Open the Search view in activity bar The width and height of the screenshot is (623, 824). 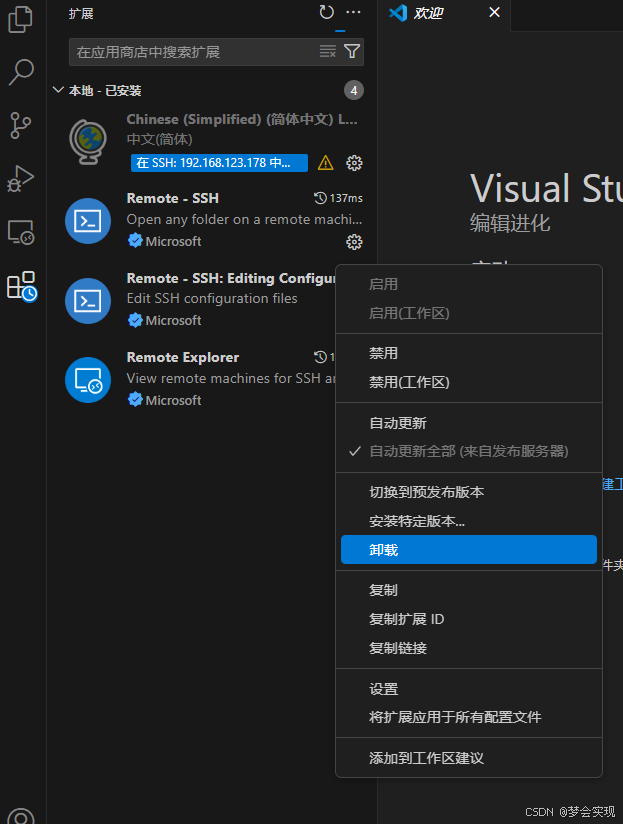[x=21, y=72]
